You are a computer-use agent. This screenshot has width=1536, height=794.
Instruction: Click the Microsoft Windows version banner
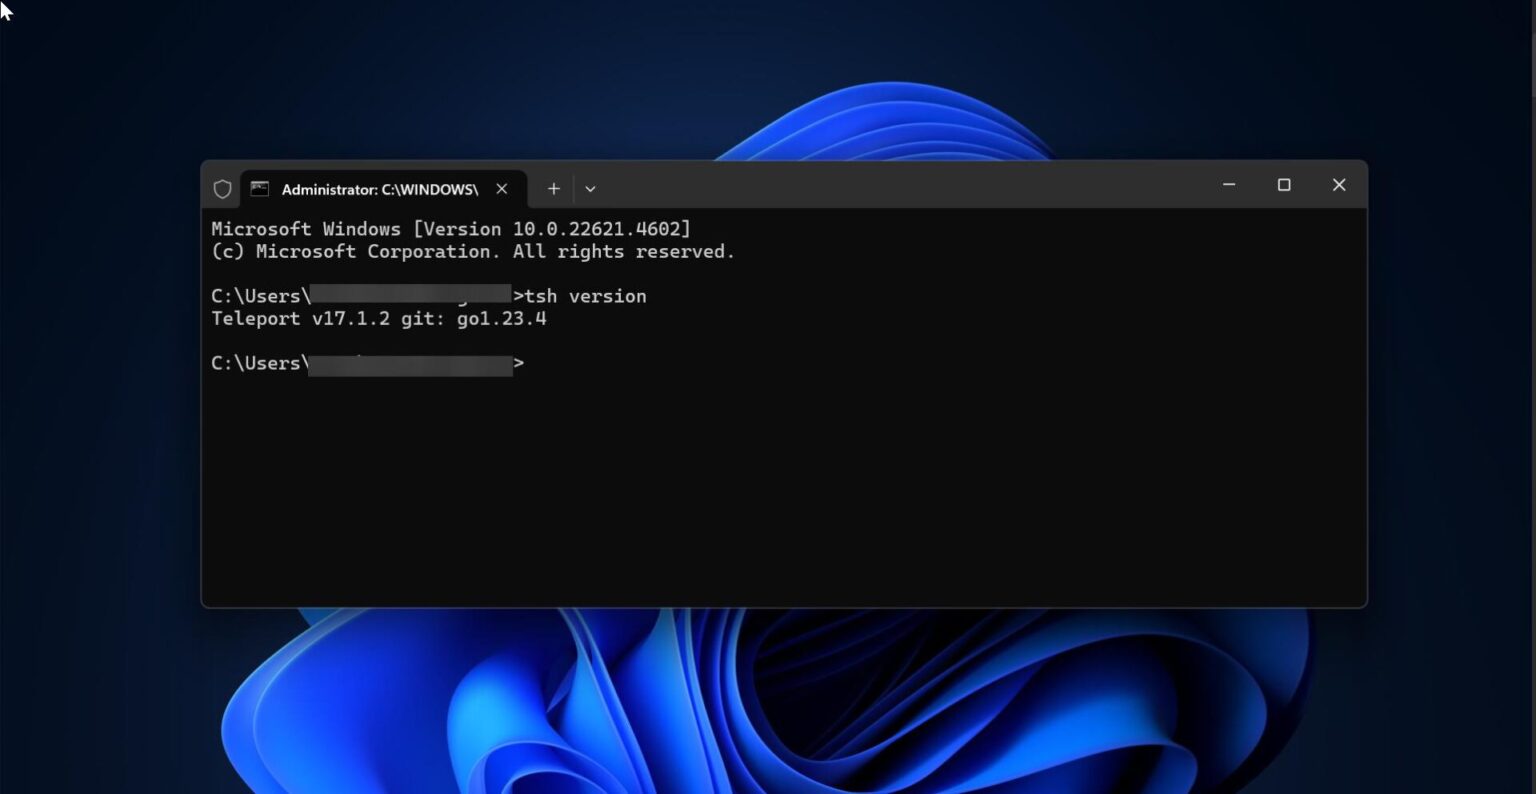(x=450, y=228)
